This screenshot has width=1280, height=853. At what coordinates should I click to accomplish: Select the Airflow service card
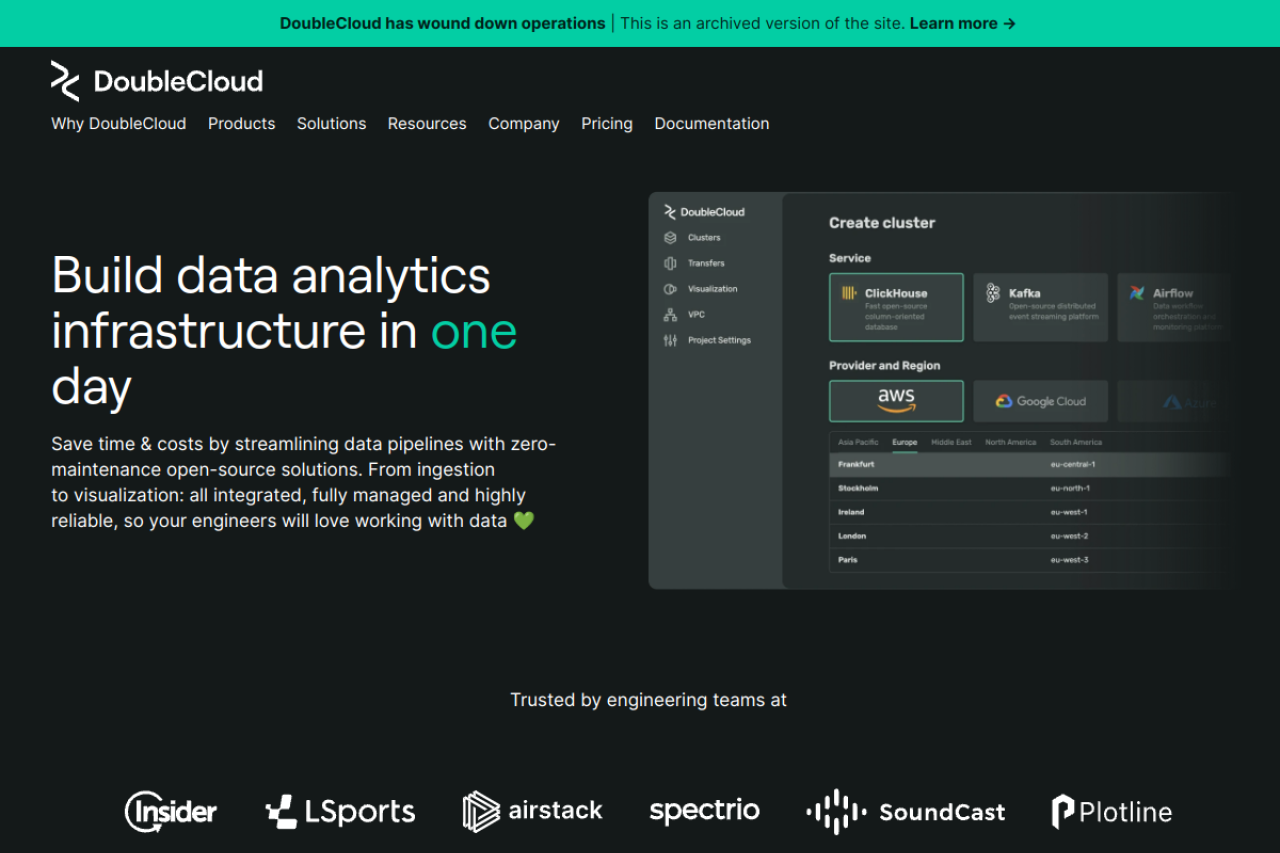(1174, 307)
